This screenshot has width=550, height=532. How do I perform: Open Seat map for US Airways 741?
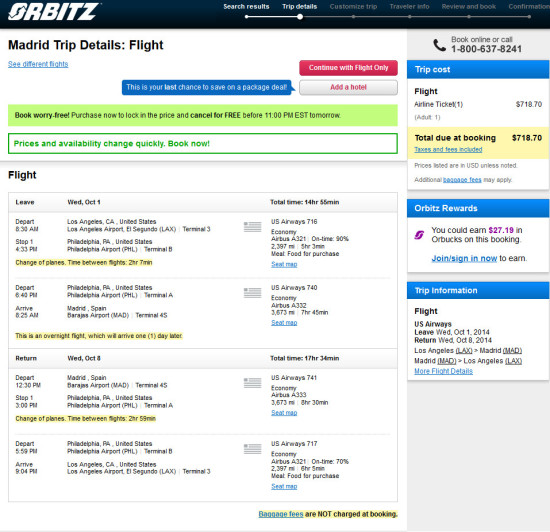284,413
